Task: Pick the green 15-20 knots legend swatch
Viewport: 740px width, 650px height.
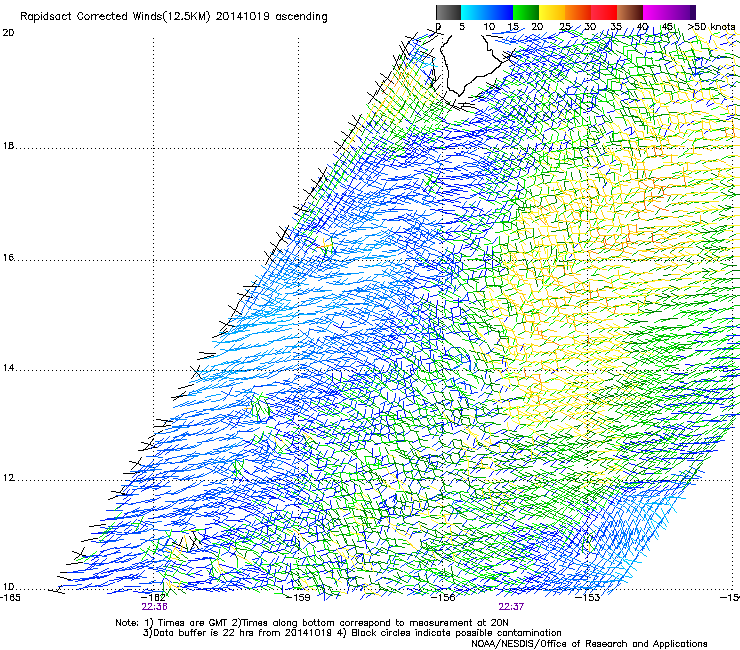Action: (x=526, y=12)
